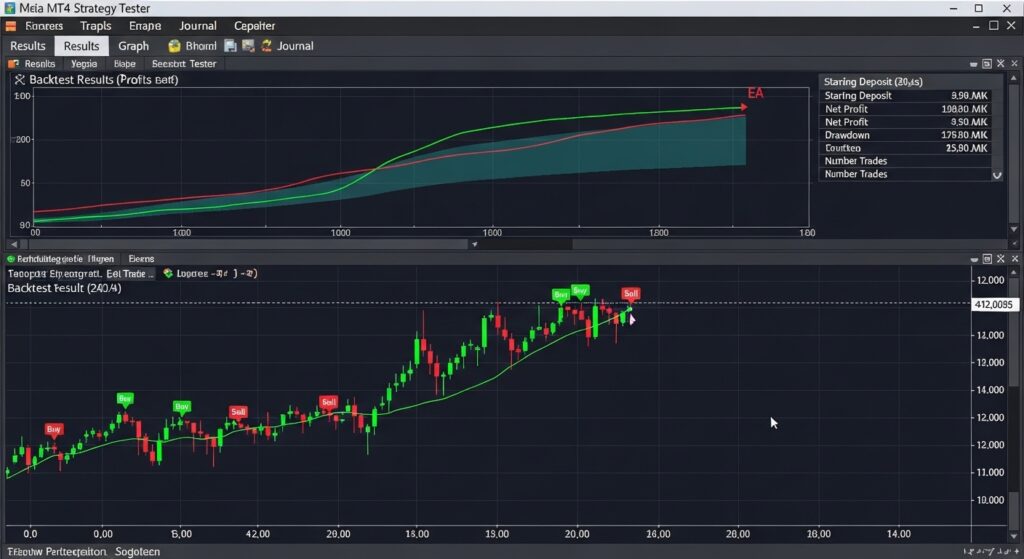
Task: Click the save disk toolbar icon
Action: click(x=230, y=46)
